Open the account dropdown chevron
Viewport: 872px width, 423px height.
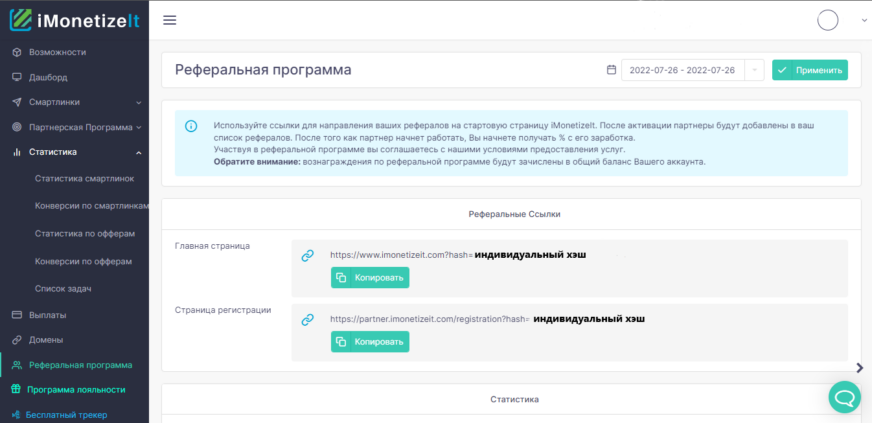(863, 20)
